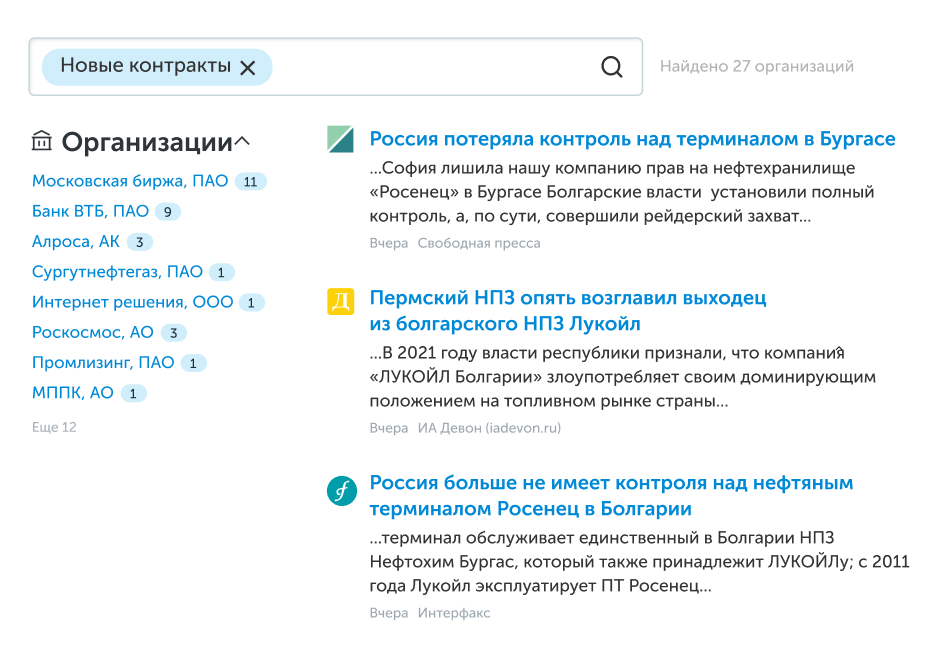
Task: Open Интернет решения, ООО organization
Action: tap(132, 302)
